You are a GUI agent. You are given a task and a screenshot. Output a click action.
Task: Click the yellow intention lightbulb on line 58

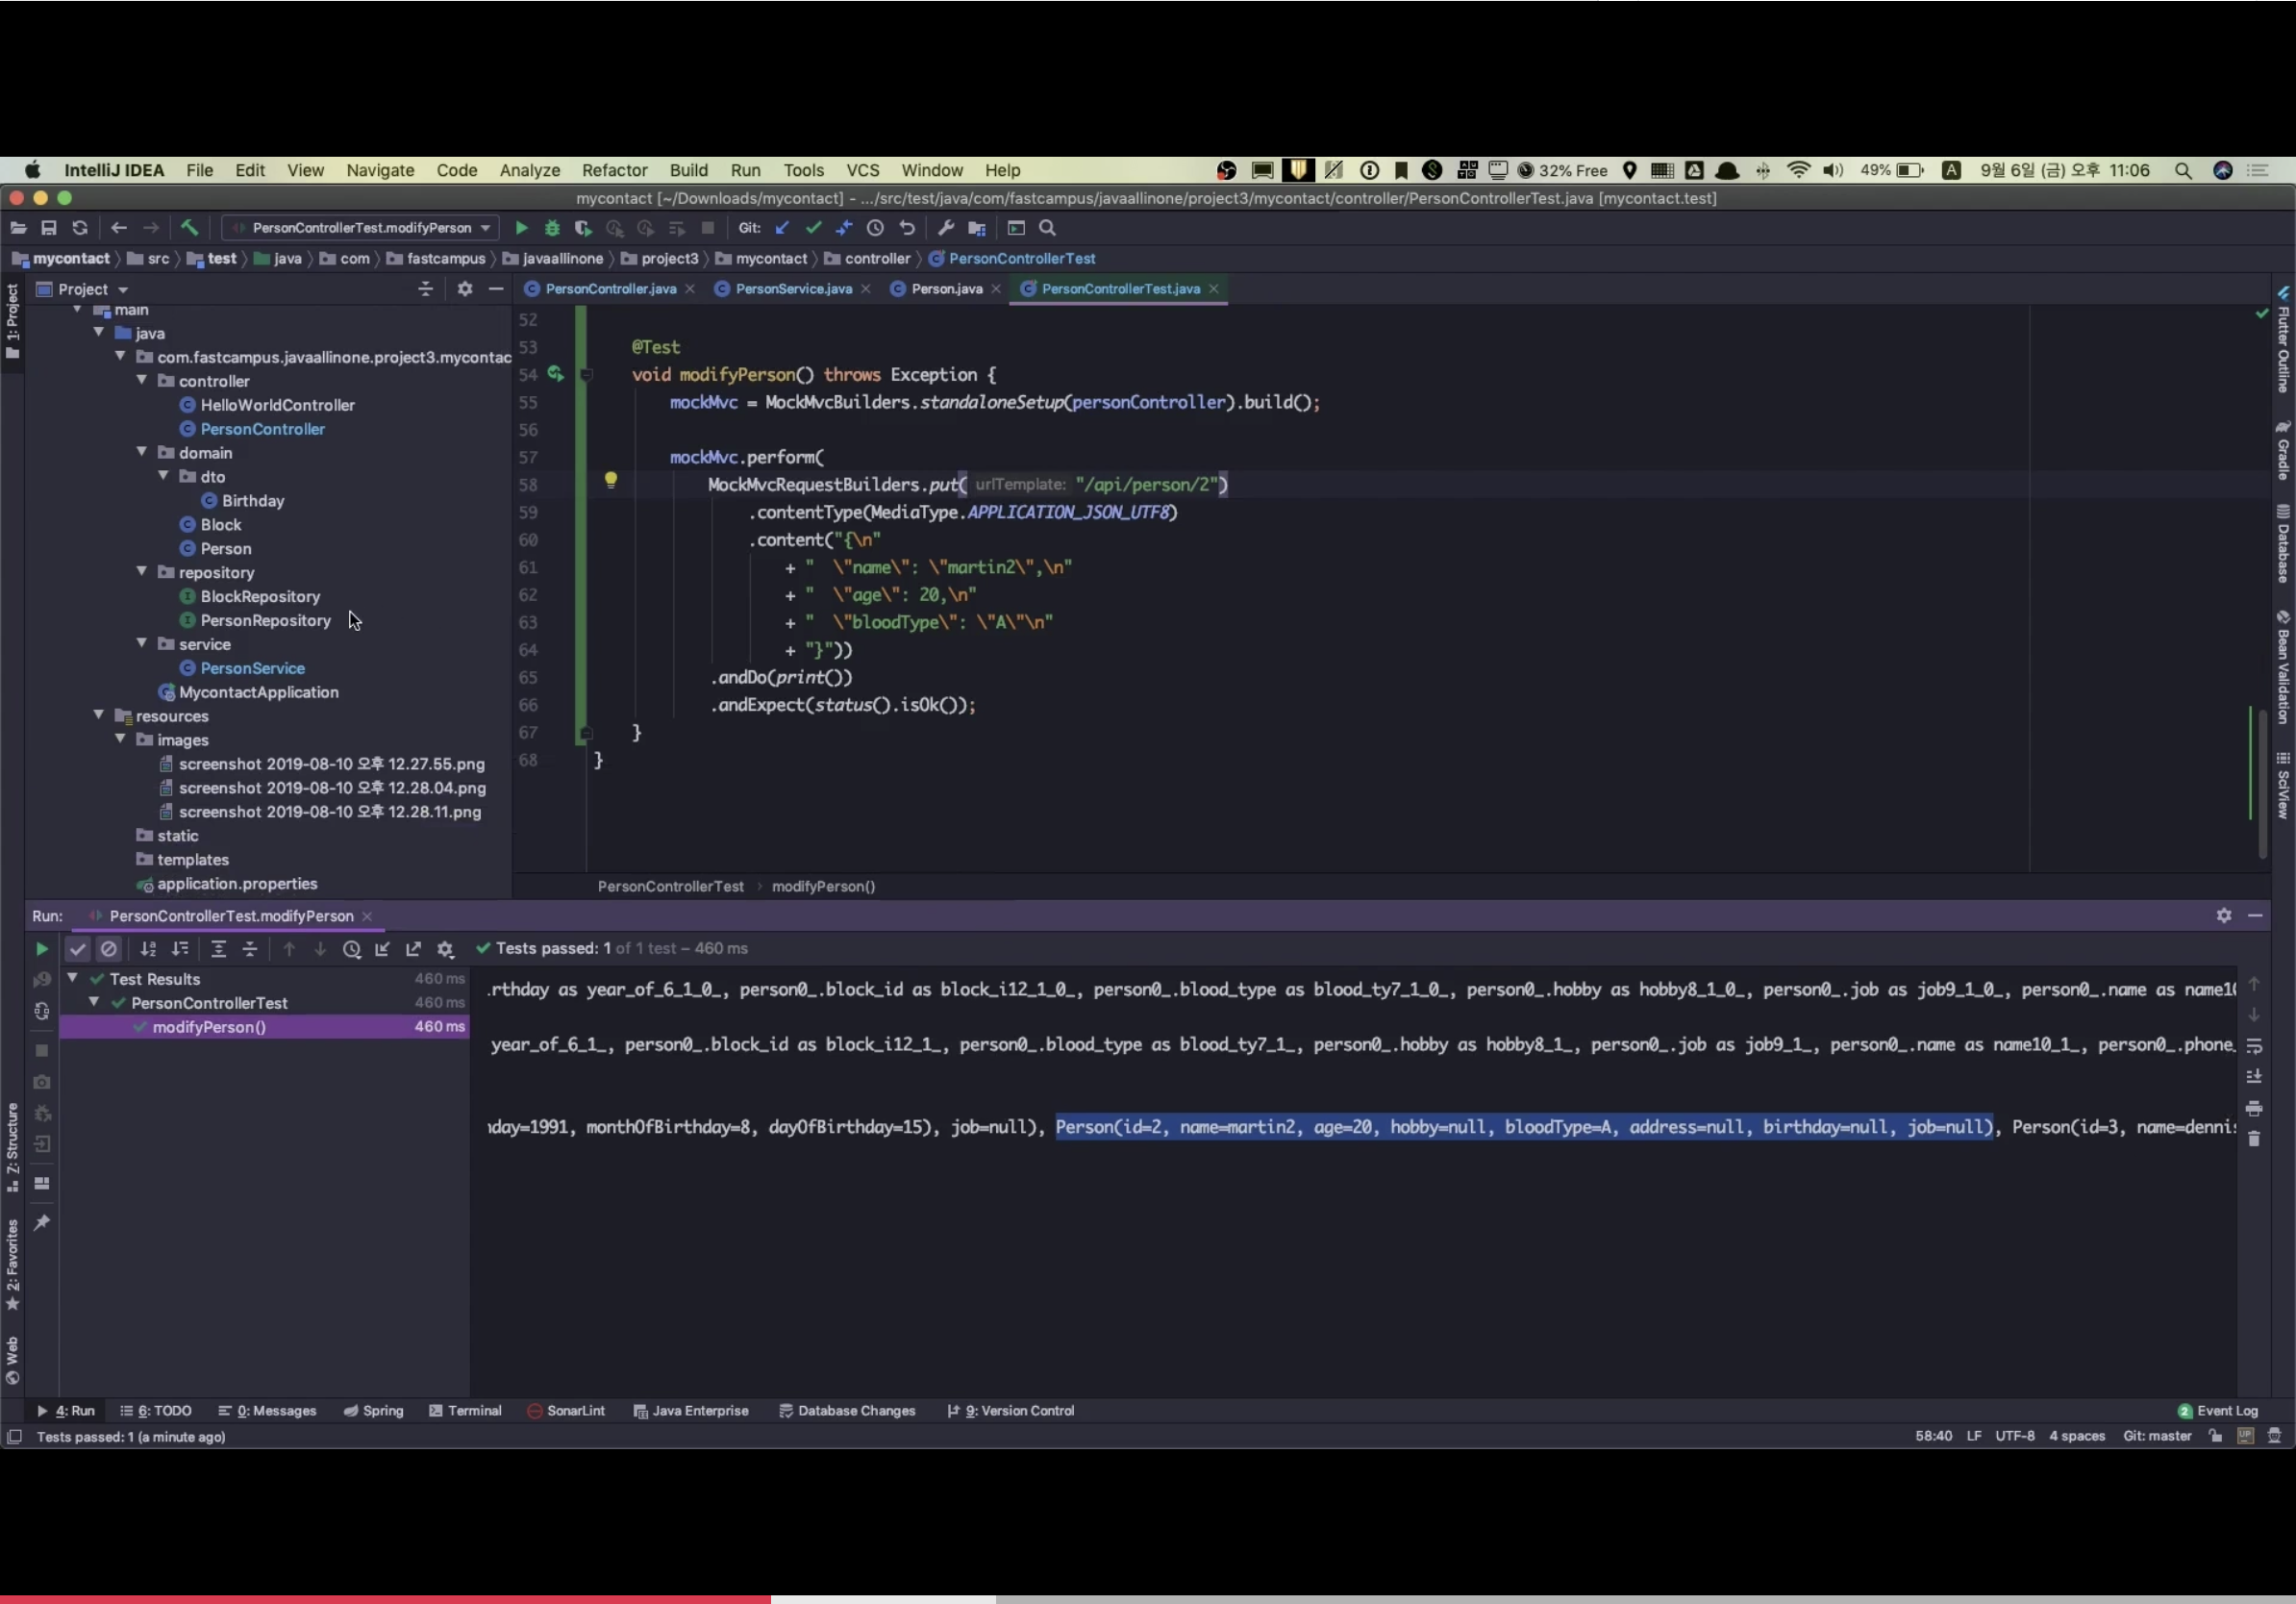point(611,480)
